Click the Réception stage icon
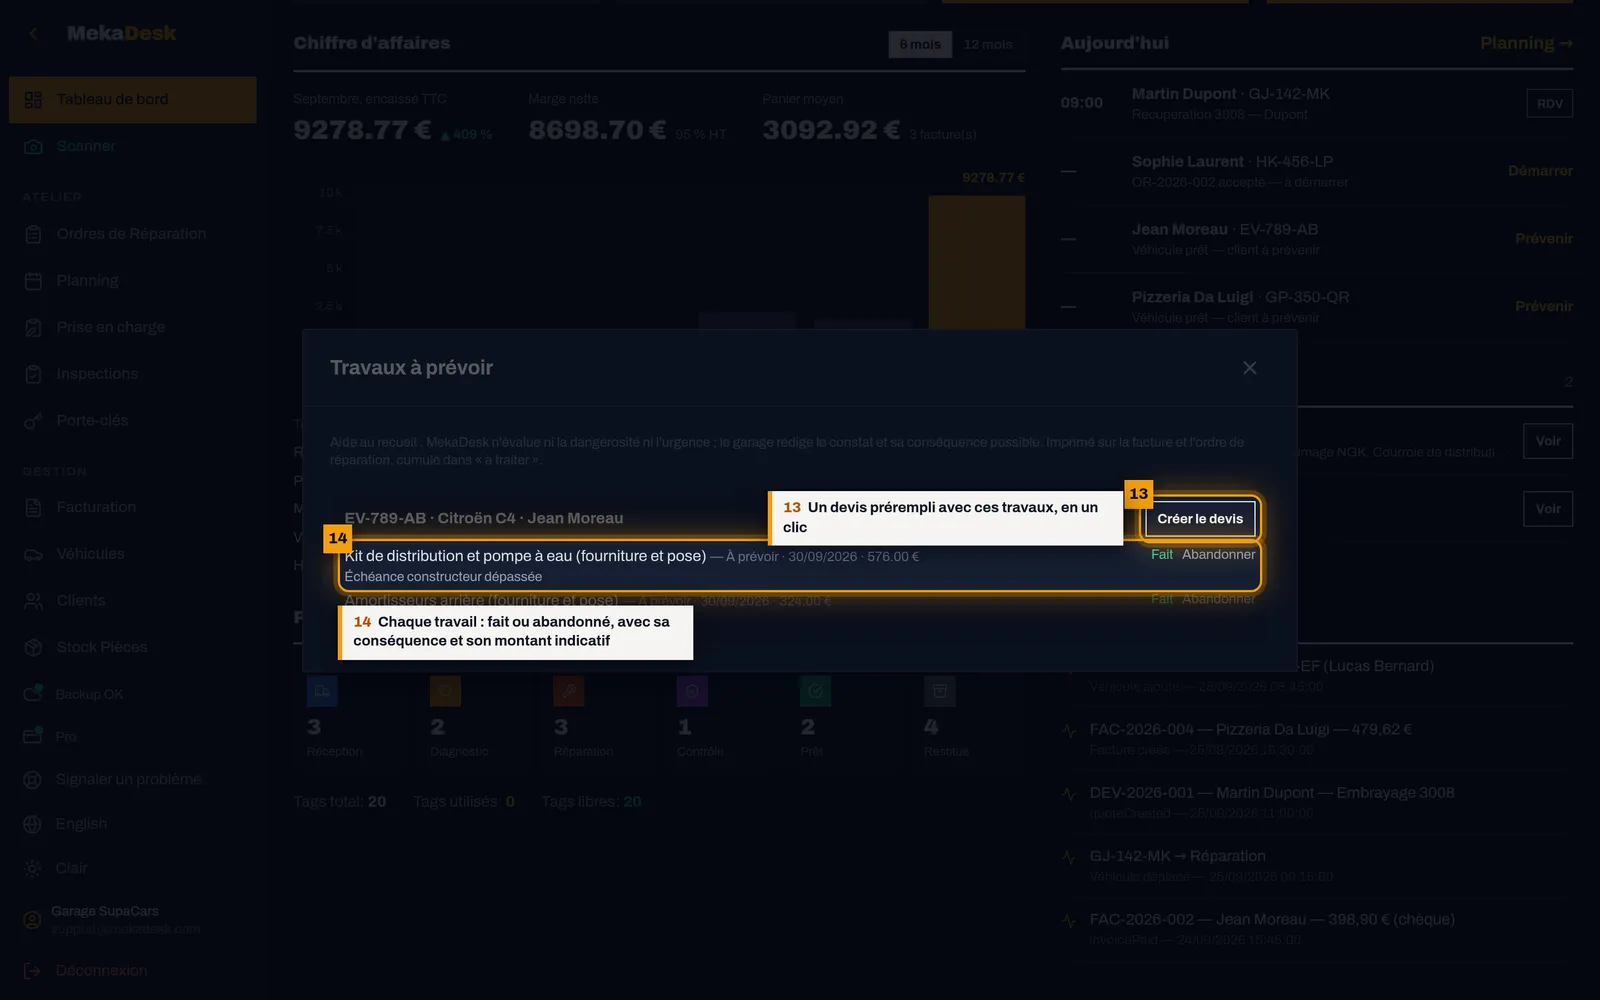This screenshot has width=1600, height=1000. (322, 691)
